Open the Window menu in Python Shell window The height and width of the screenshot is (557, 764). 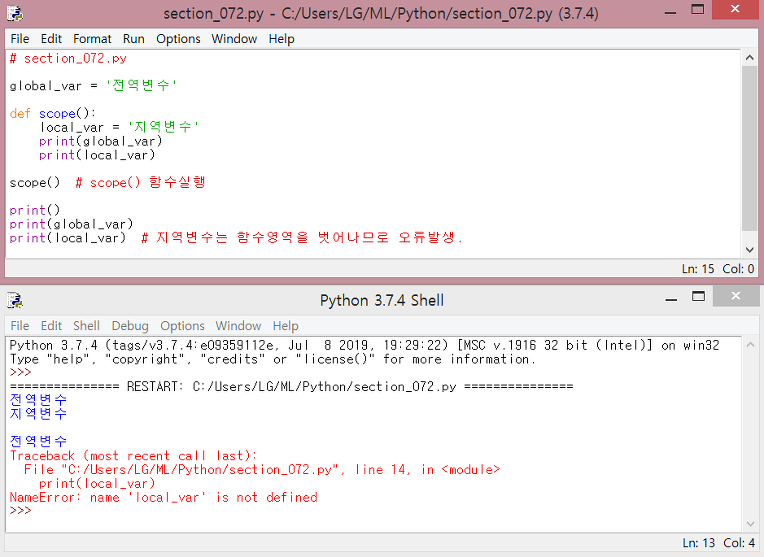pos(238,326)
